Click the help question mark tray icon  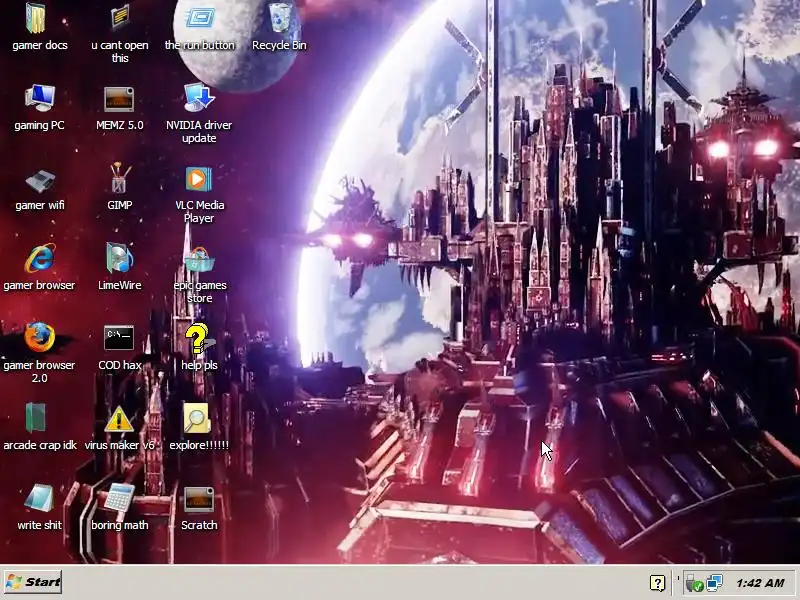click(x=658, y=583)
